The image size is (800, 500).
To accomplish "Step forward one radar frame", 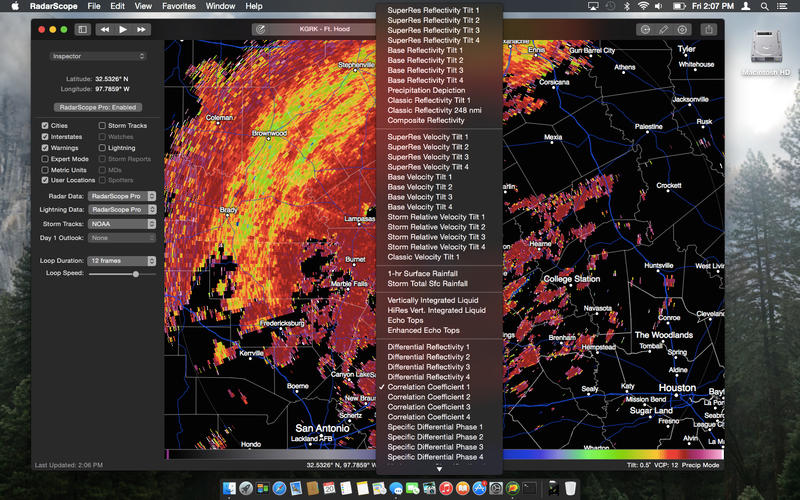I will click(x=141, y=30).
